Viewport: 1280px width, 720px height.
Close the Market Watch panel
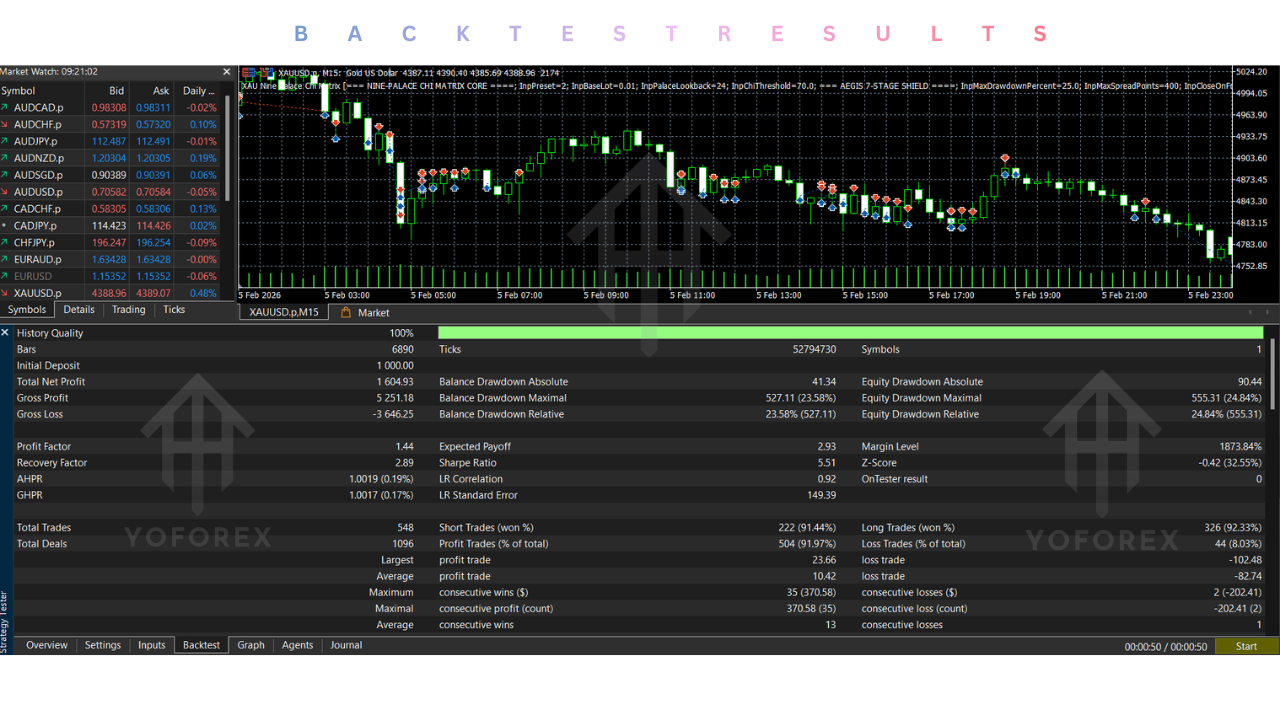226,72
